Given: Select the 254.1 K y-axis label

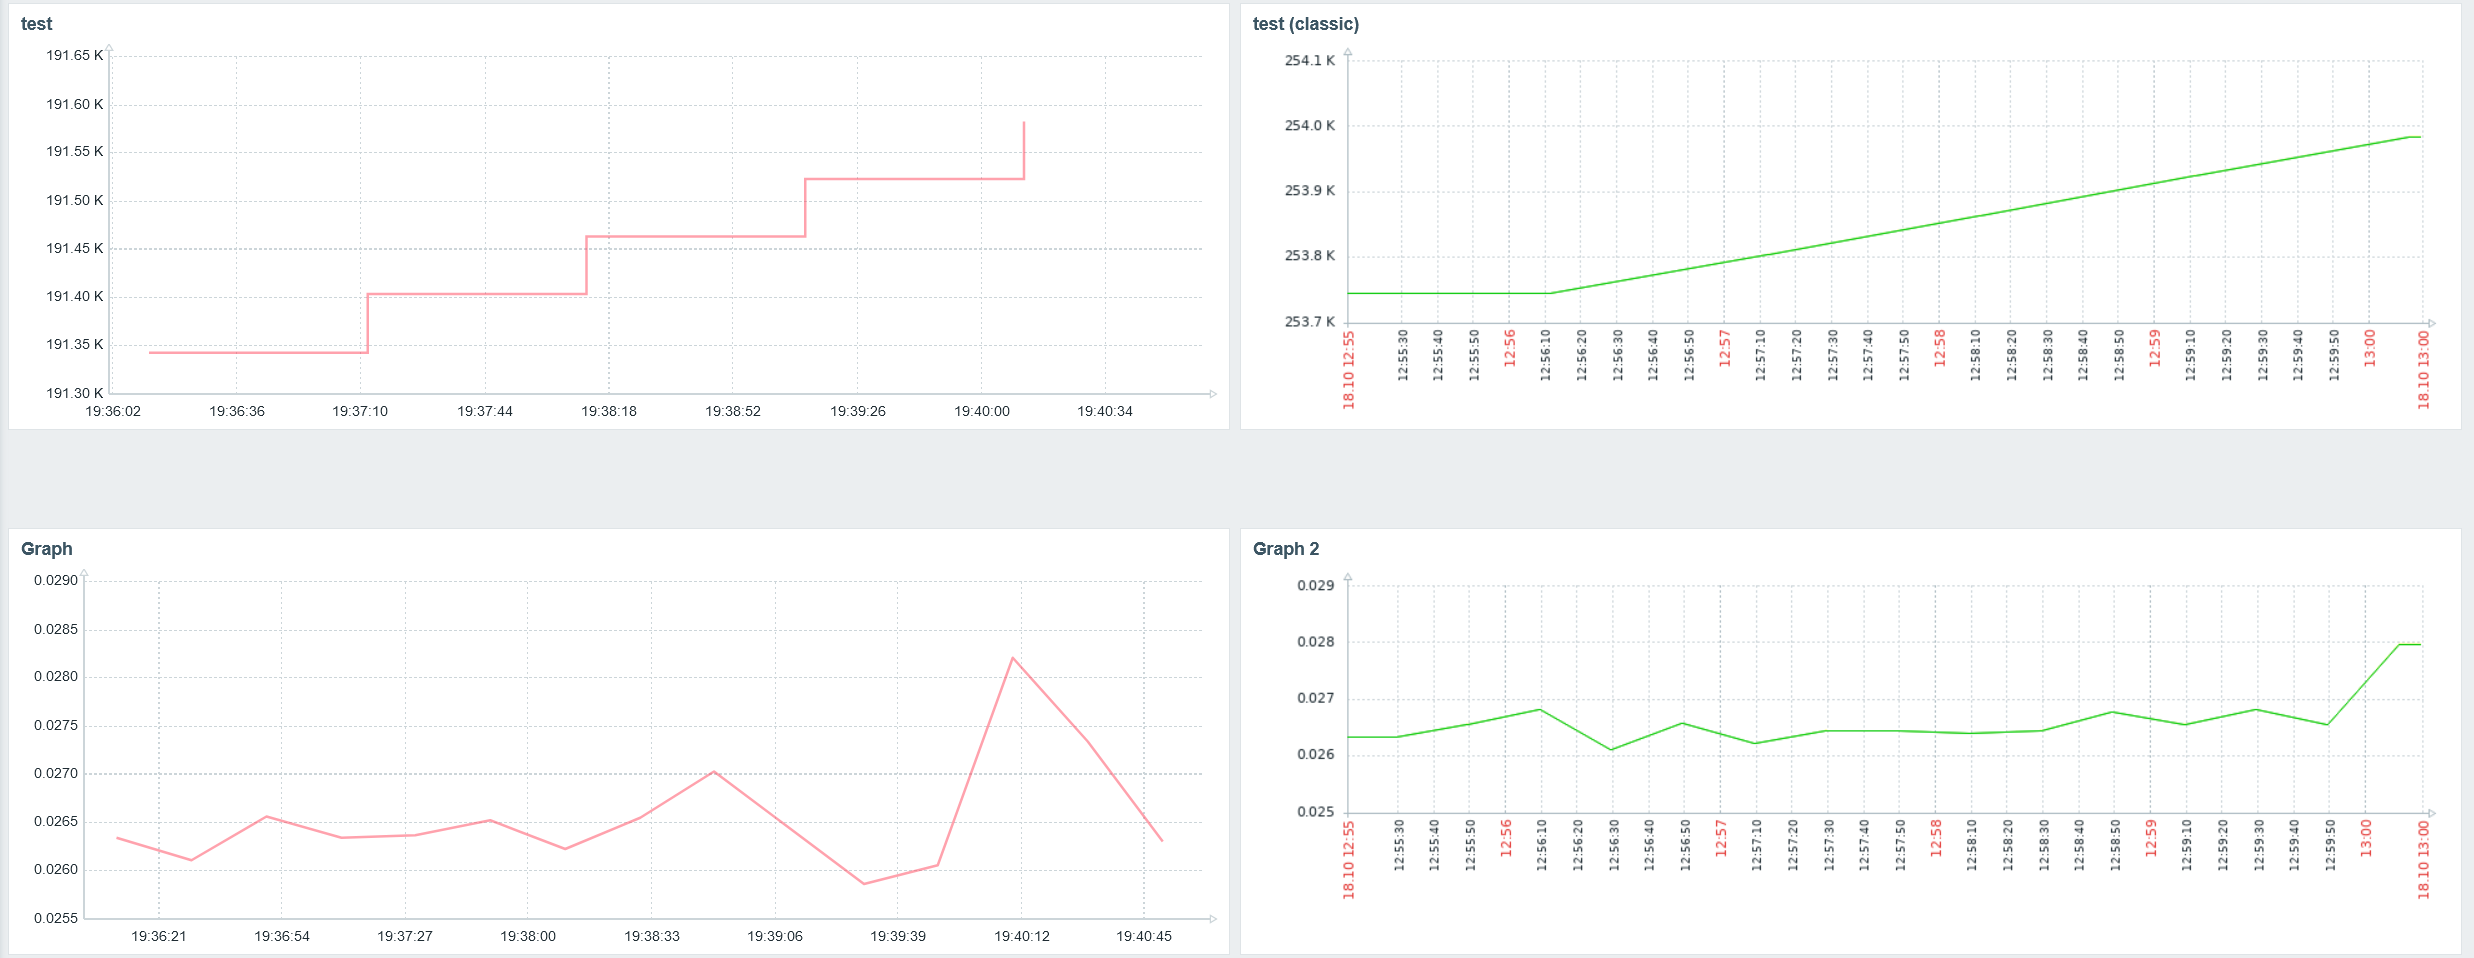Looking at the screenshot, I should 1309,61.
